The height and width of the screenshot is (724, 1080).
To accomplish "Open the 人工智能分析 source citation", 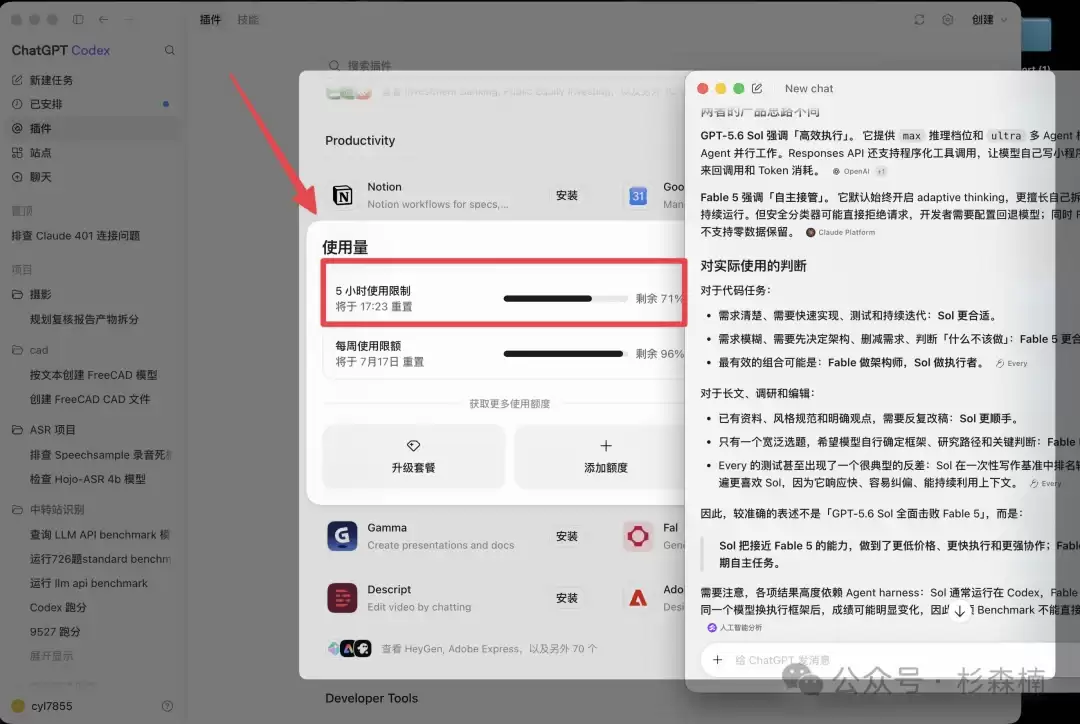I will click(x=735, y=628).
